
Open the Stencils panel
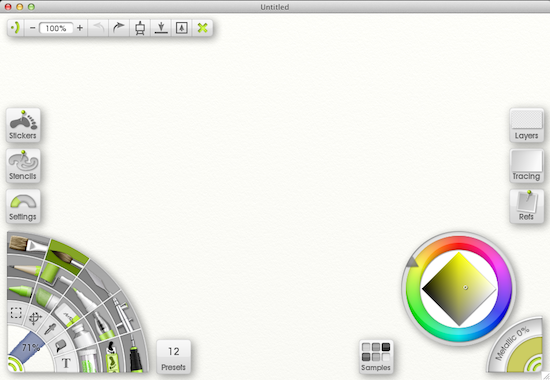click(23, 166)
